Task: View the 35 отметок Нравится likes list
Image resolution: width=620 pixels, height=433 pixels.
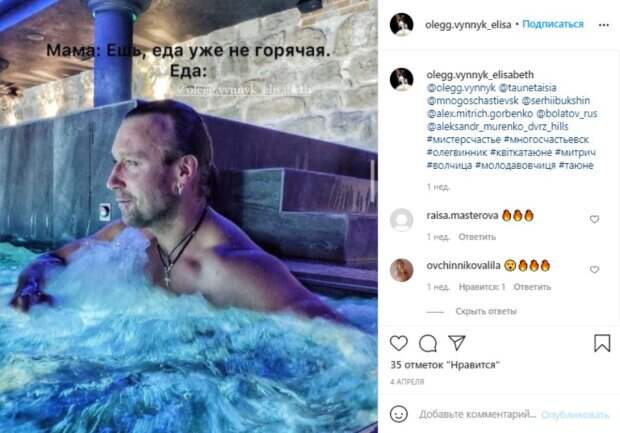Action: [x=445, y=365]
